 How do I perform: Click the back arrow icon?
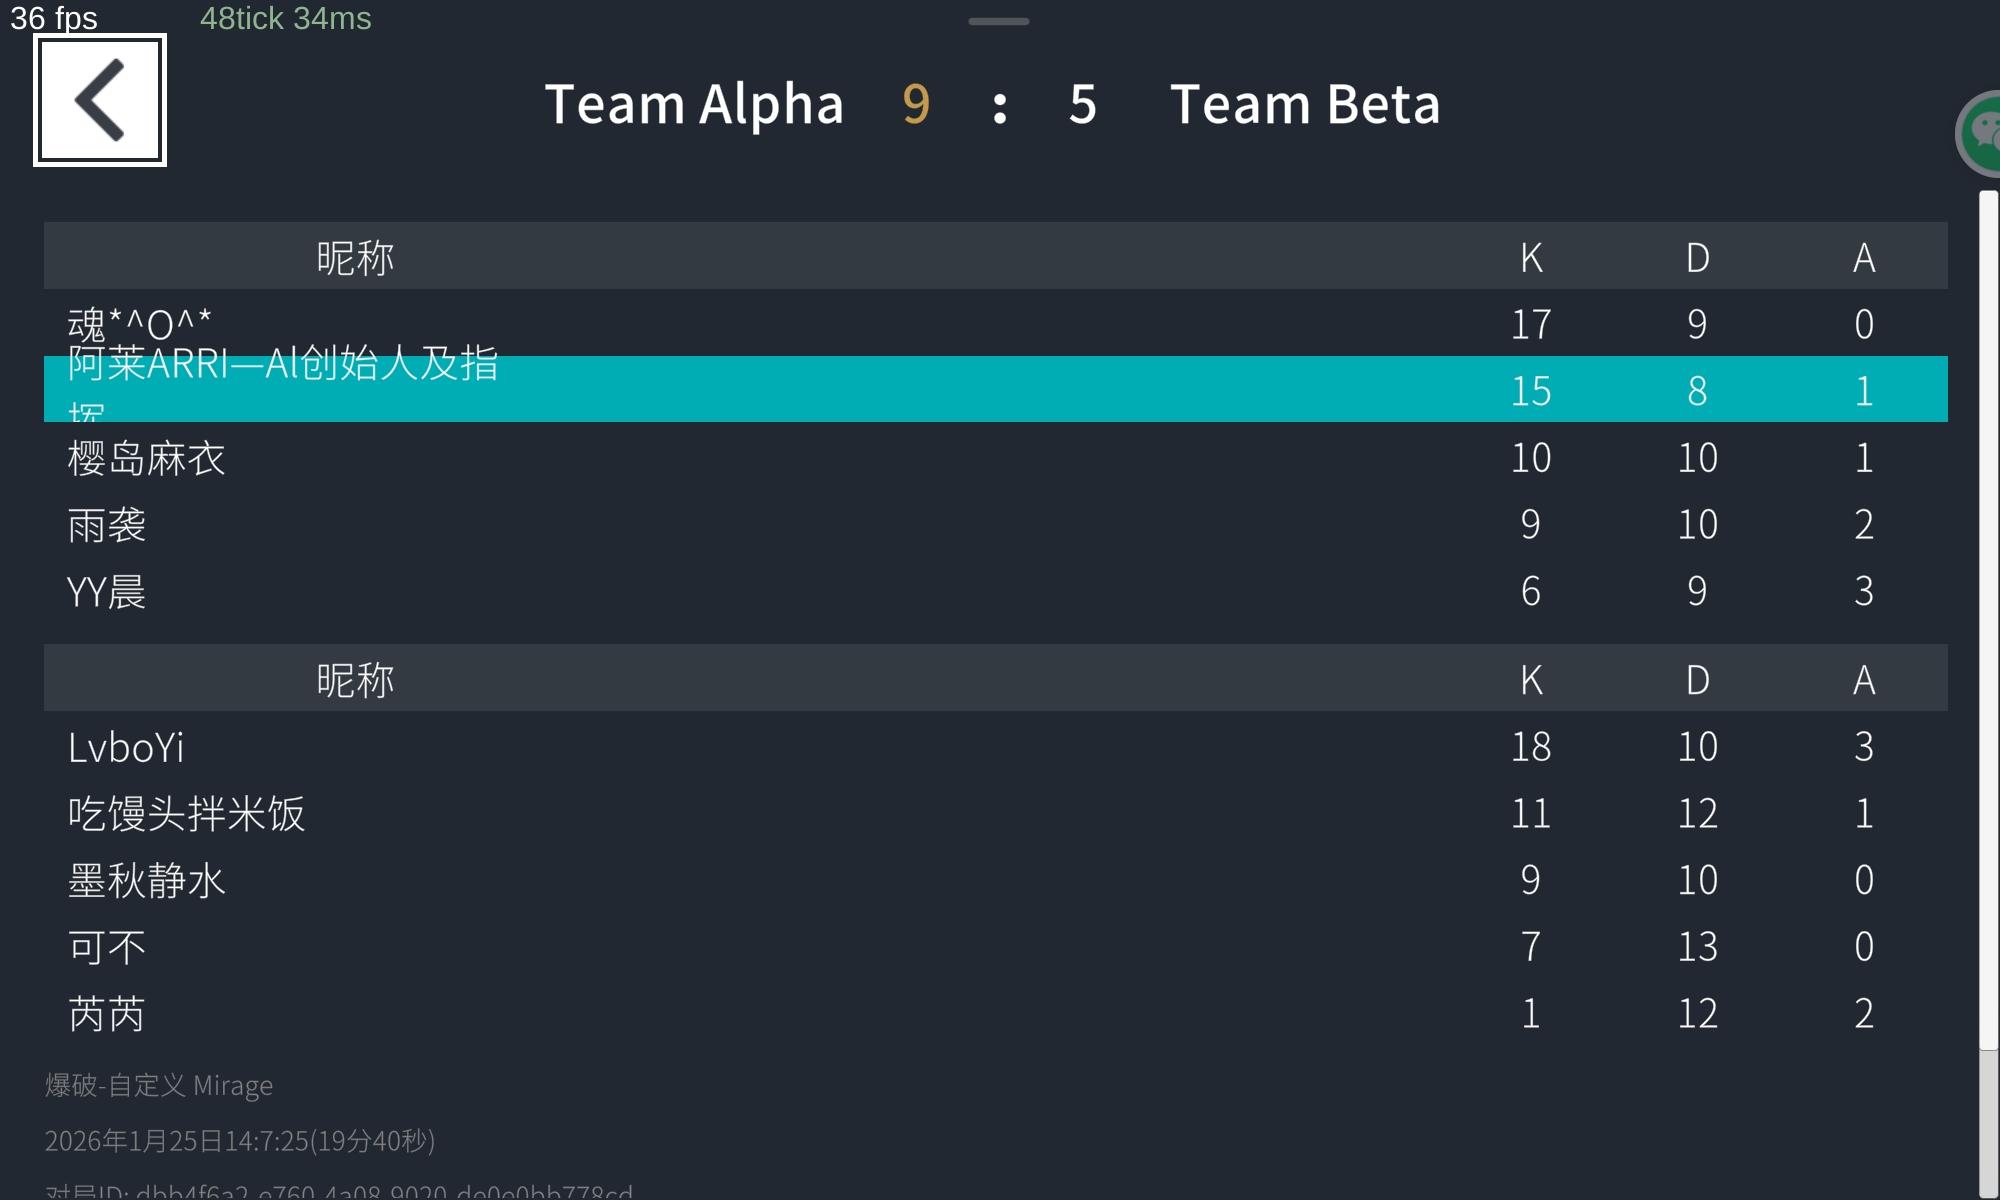click(x=100, y=100)
